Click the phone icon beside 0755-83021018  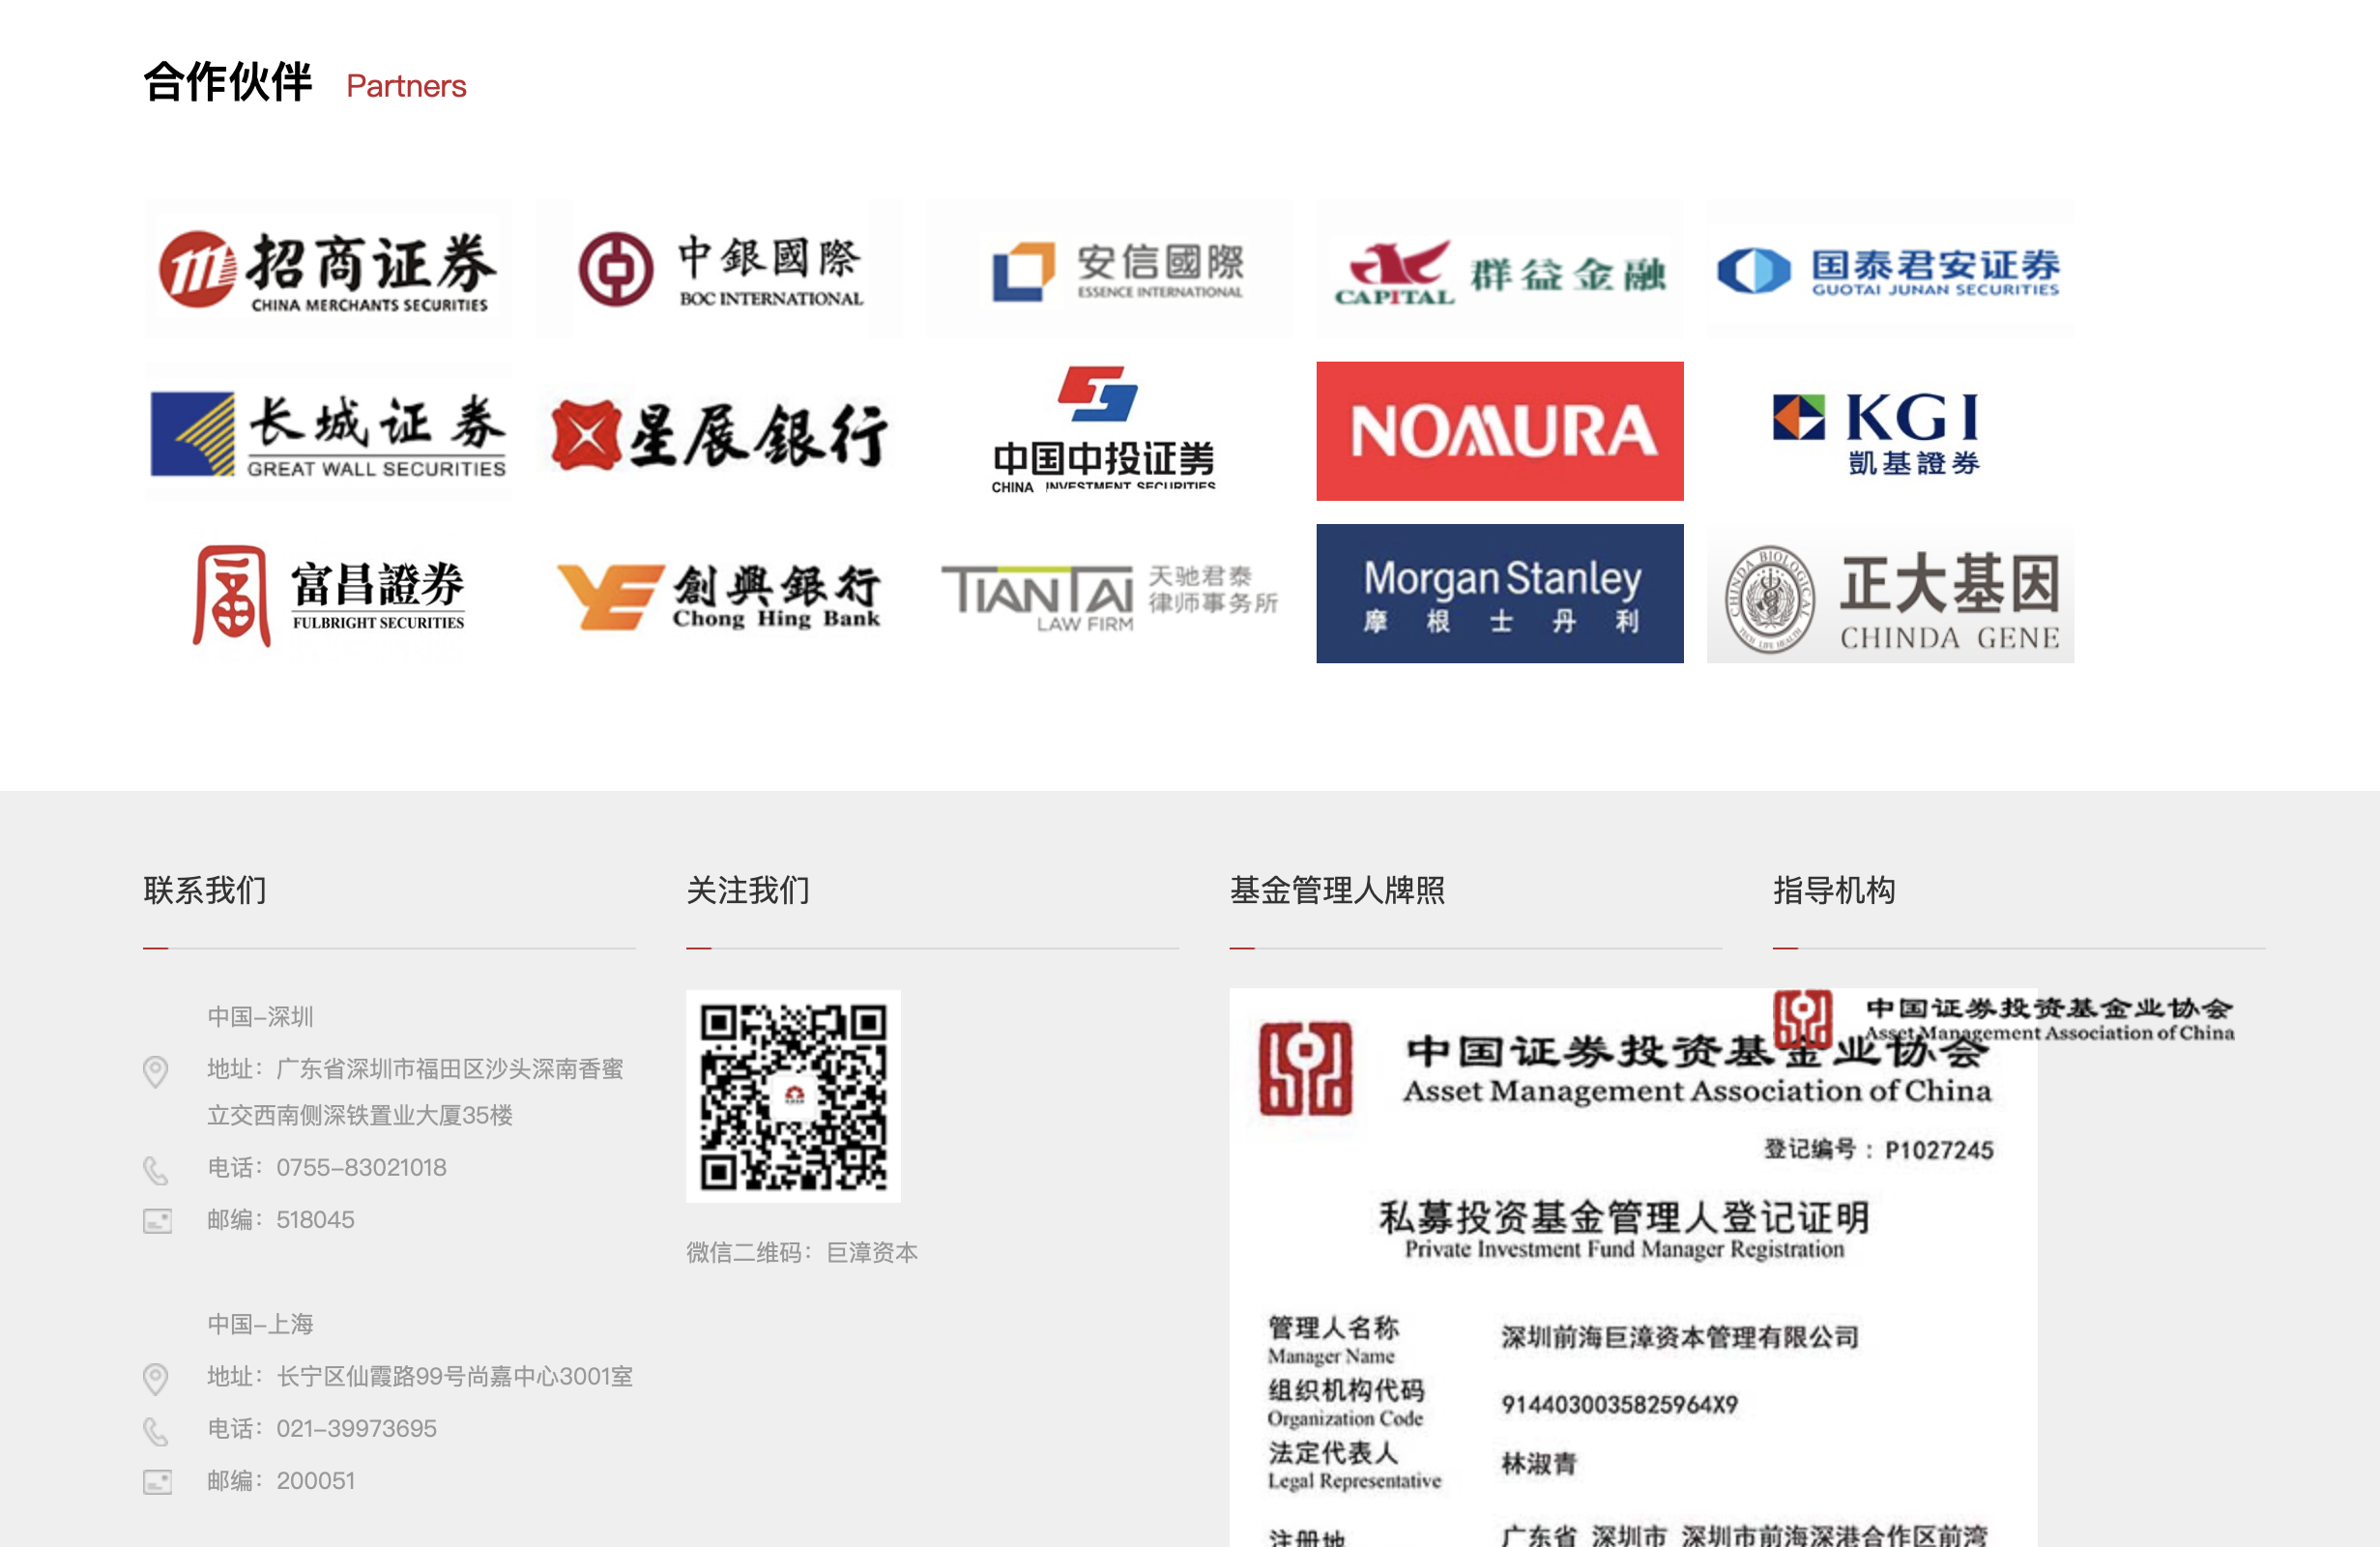156,1170
